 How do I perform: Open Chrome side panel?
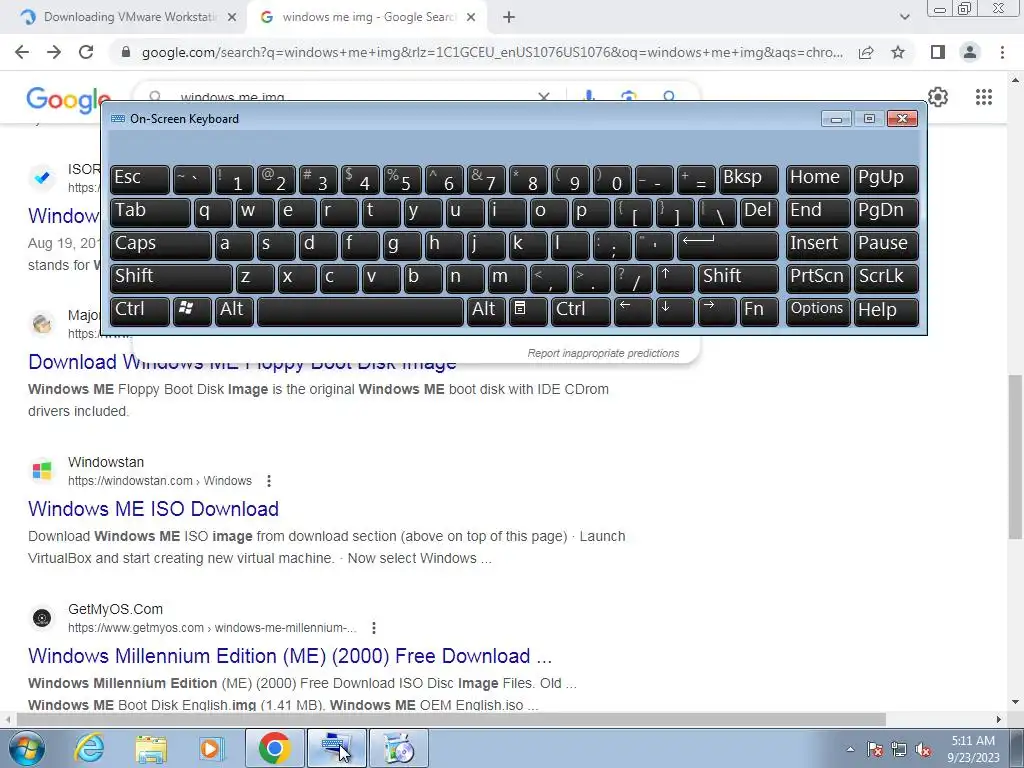pyautogui.click(x=938, y=52)
